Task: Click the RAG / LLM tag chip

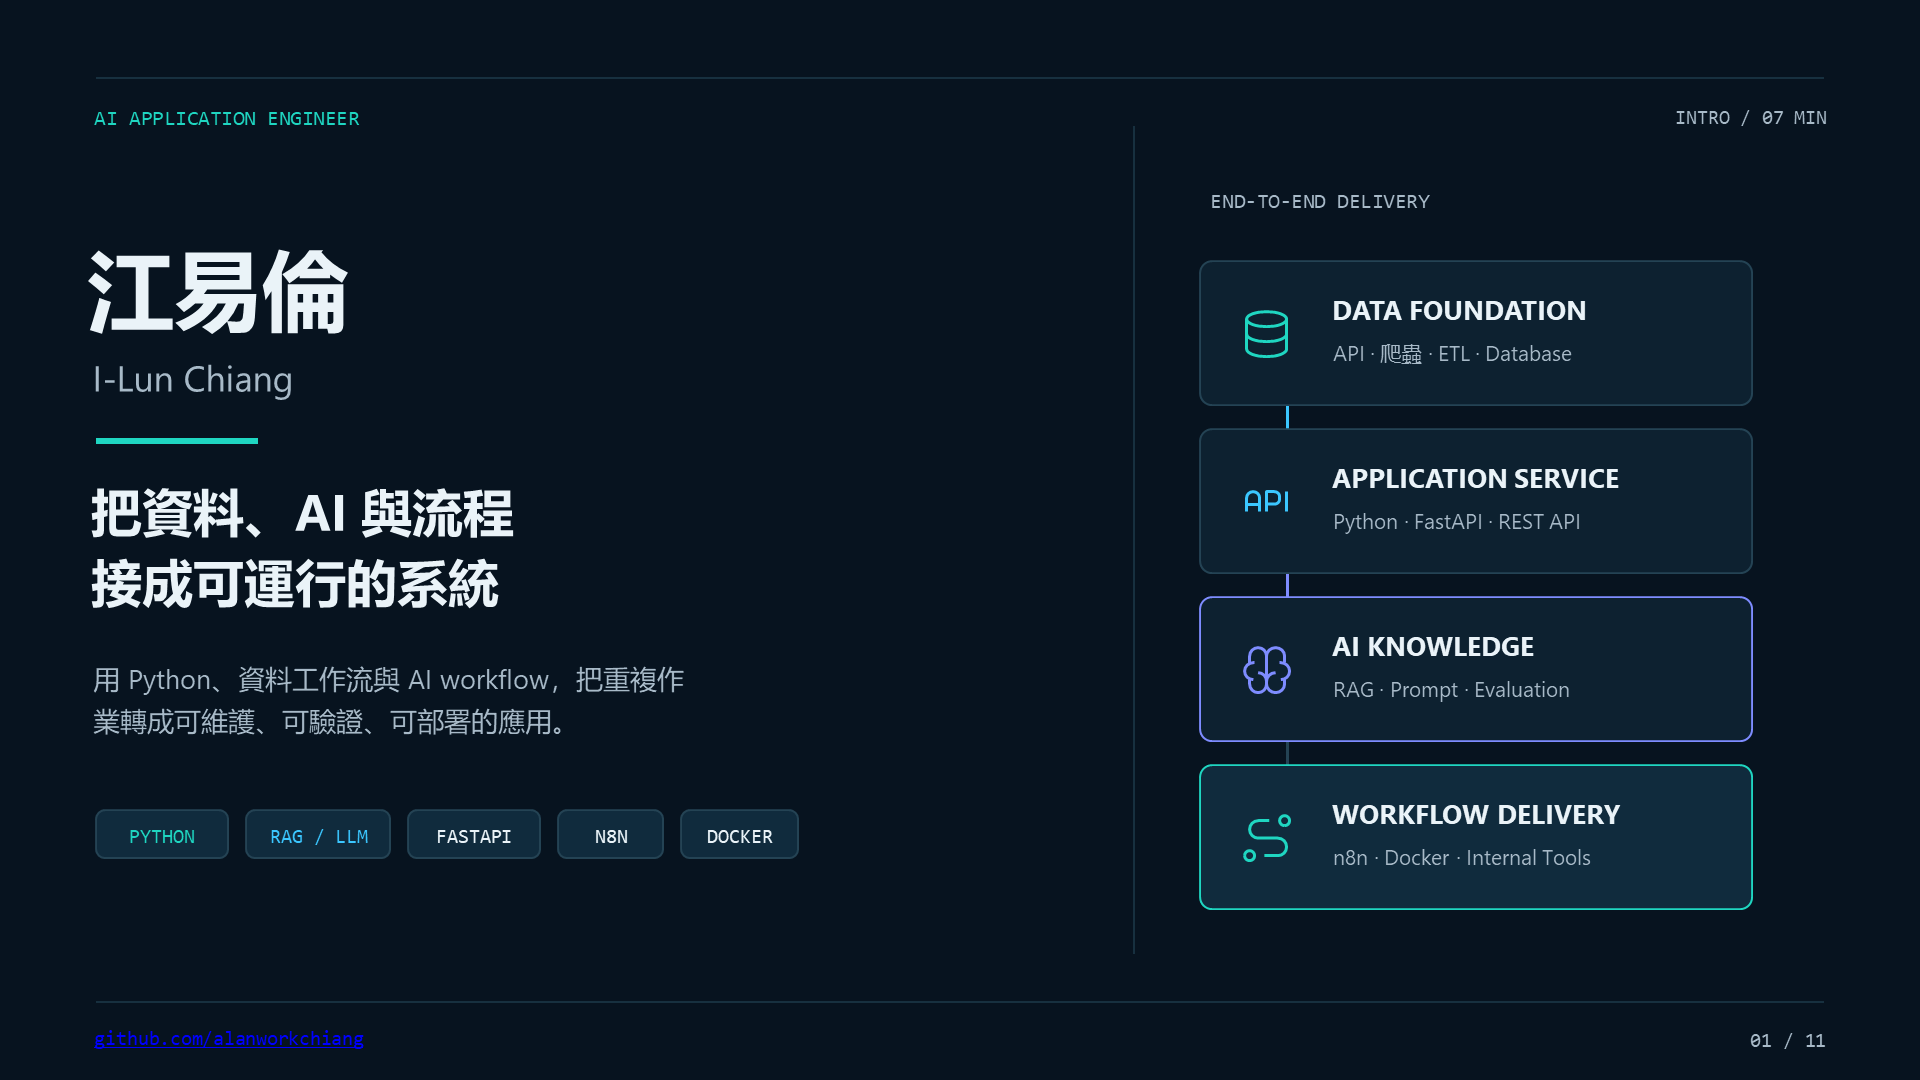Action: tap(318, 835)
